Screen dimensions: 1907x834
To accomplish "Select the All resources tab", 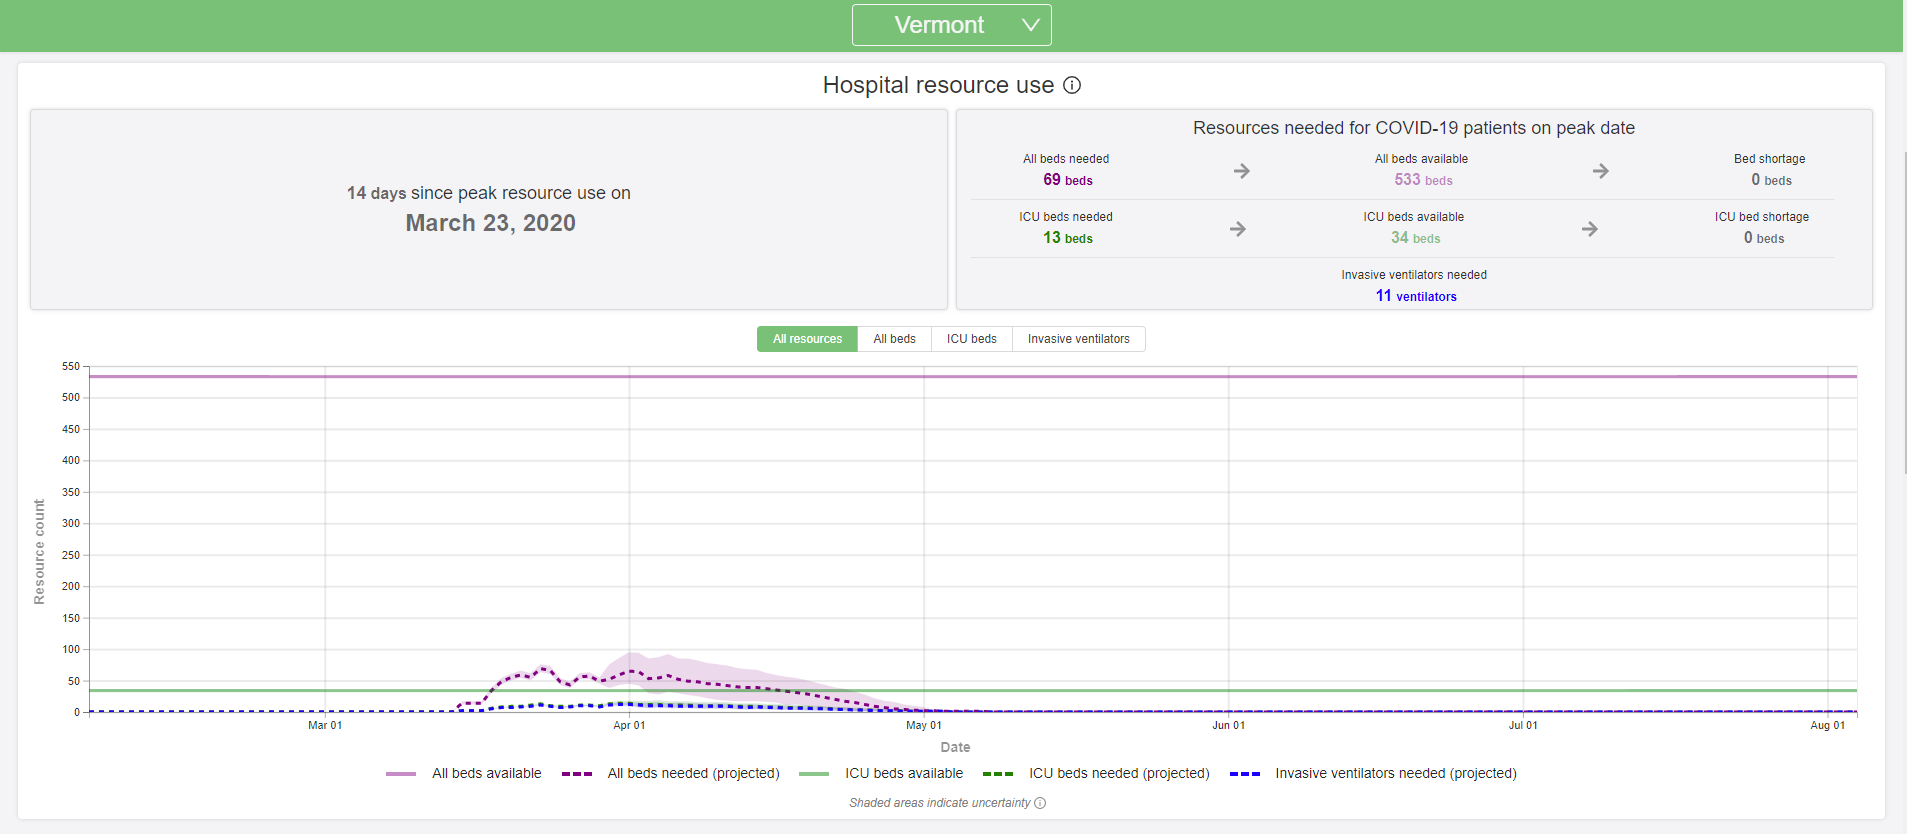I will pos(807,339).
